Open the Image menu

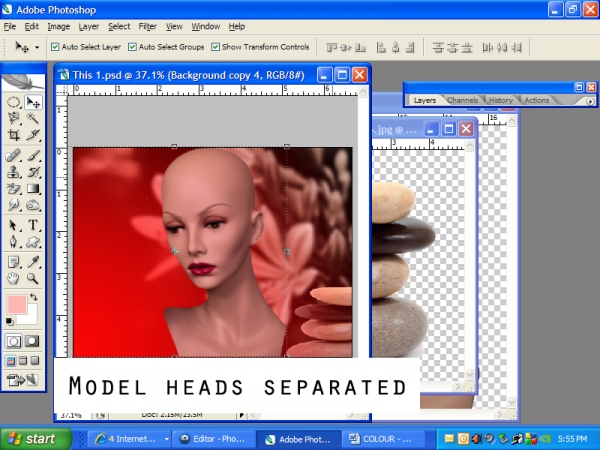[x=59, y=26]
